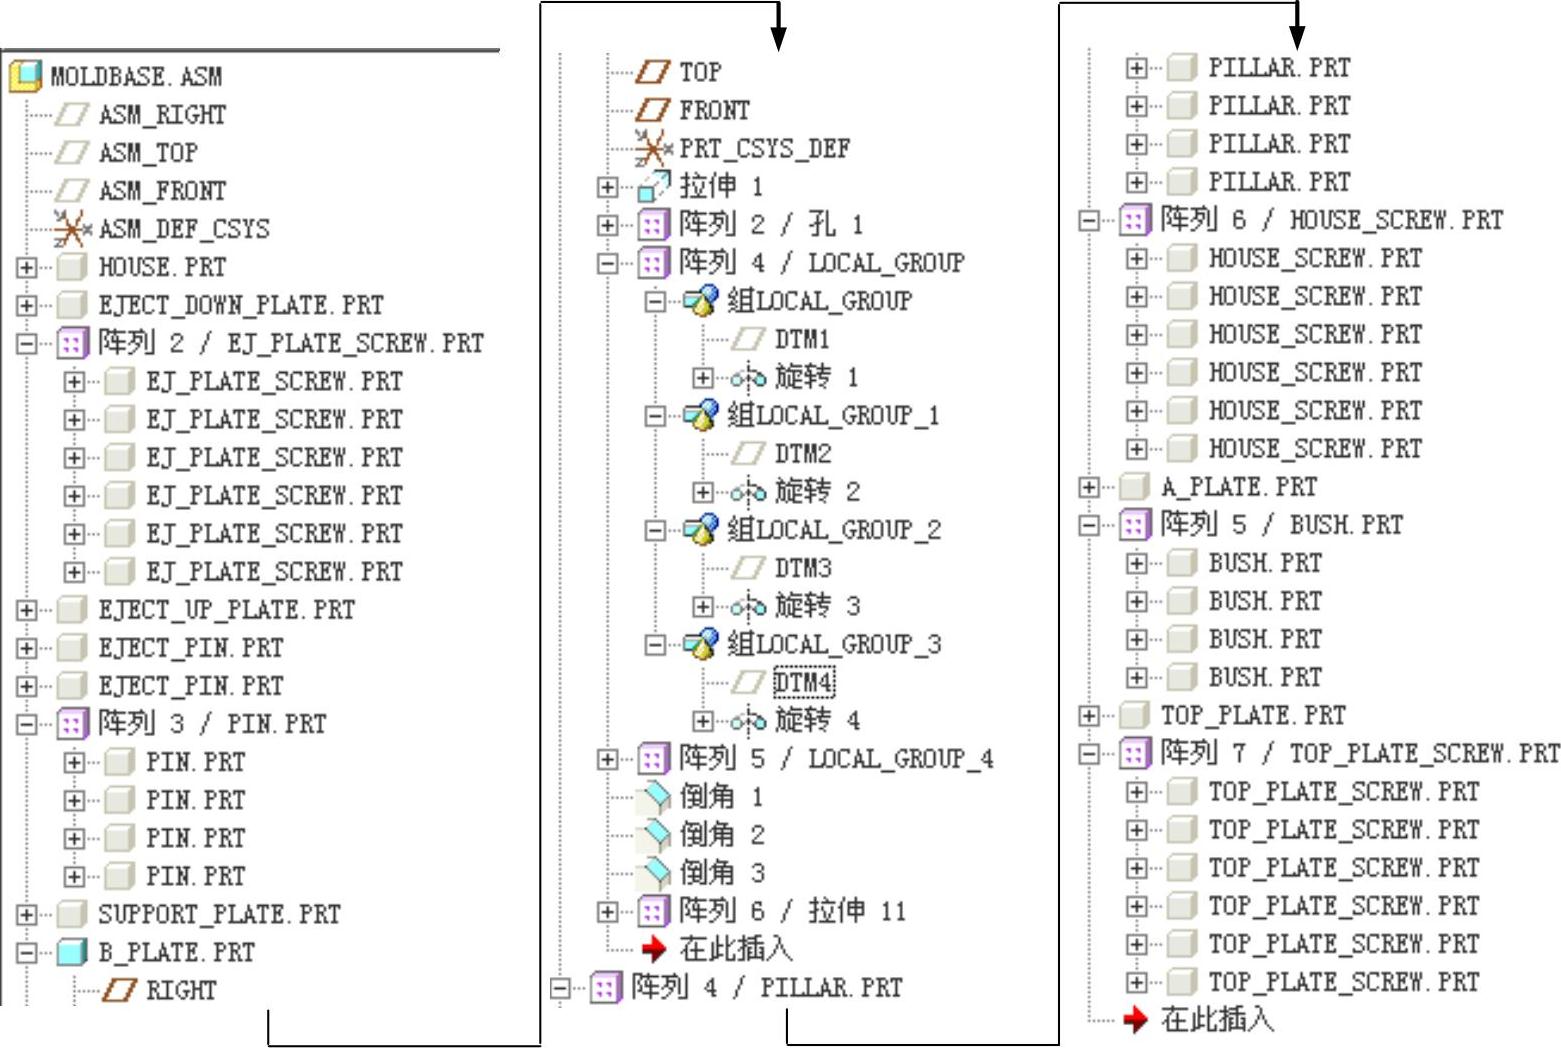
Task: Click the red insert-here arrow below TOP_PLATE_SCREW.PRT list
Action: [1135, 1019]
